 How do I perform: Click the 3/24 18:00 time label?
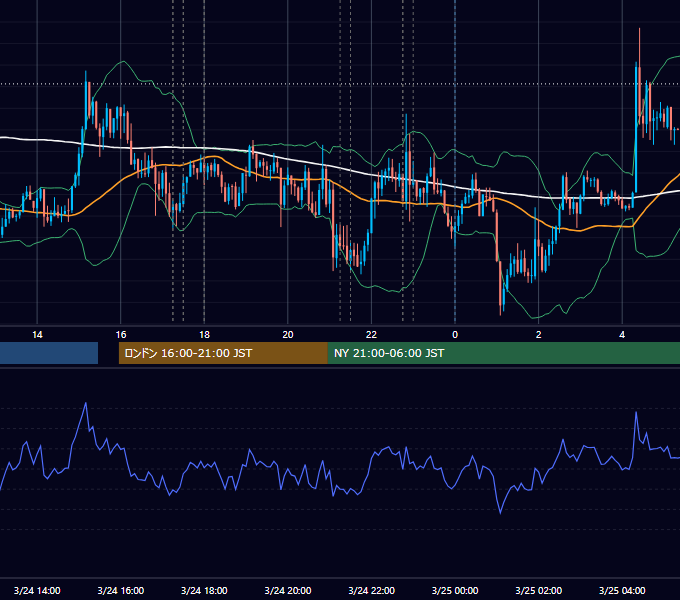pyautogui.click(x=204, y=590)
